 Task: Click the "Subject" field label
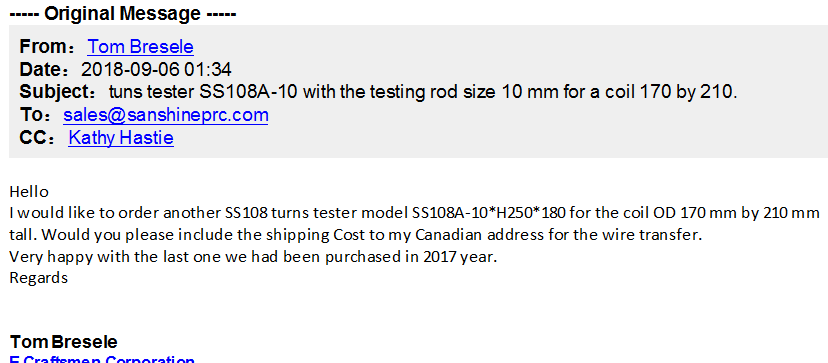tap(57, 92)
